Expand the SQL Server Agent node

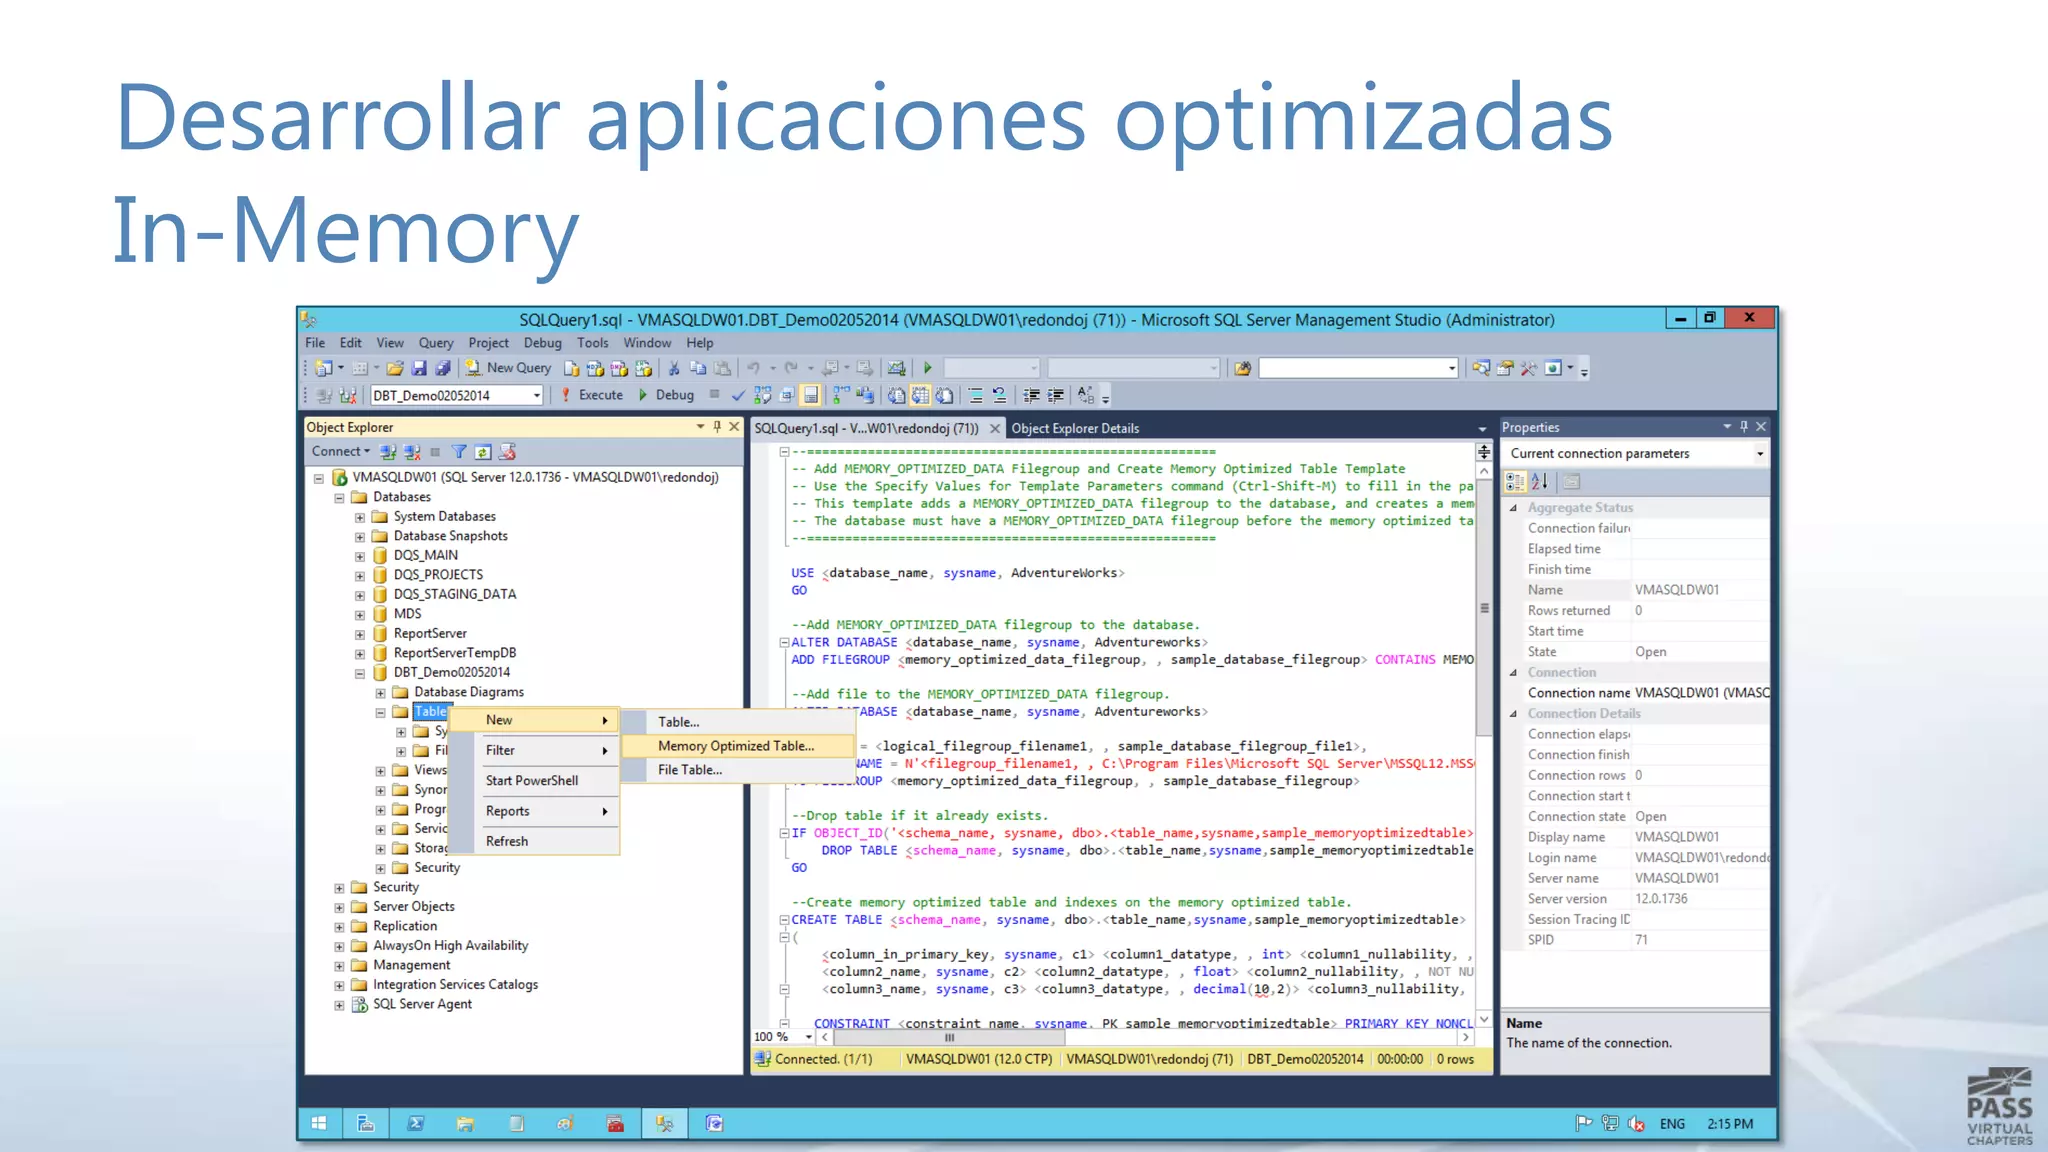pos(339,1005)
